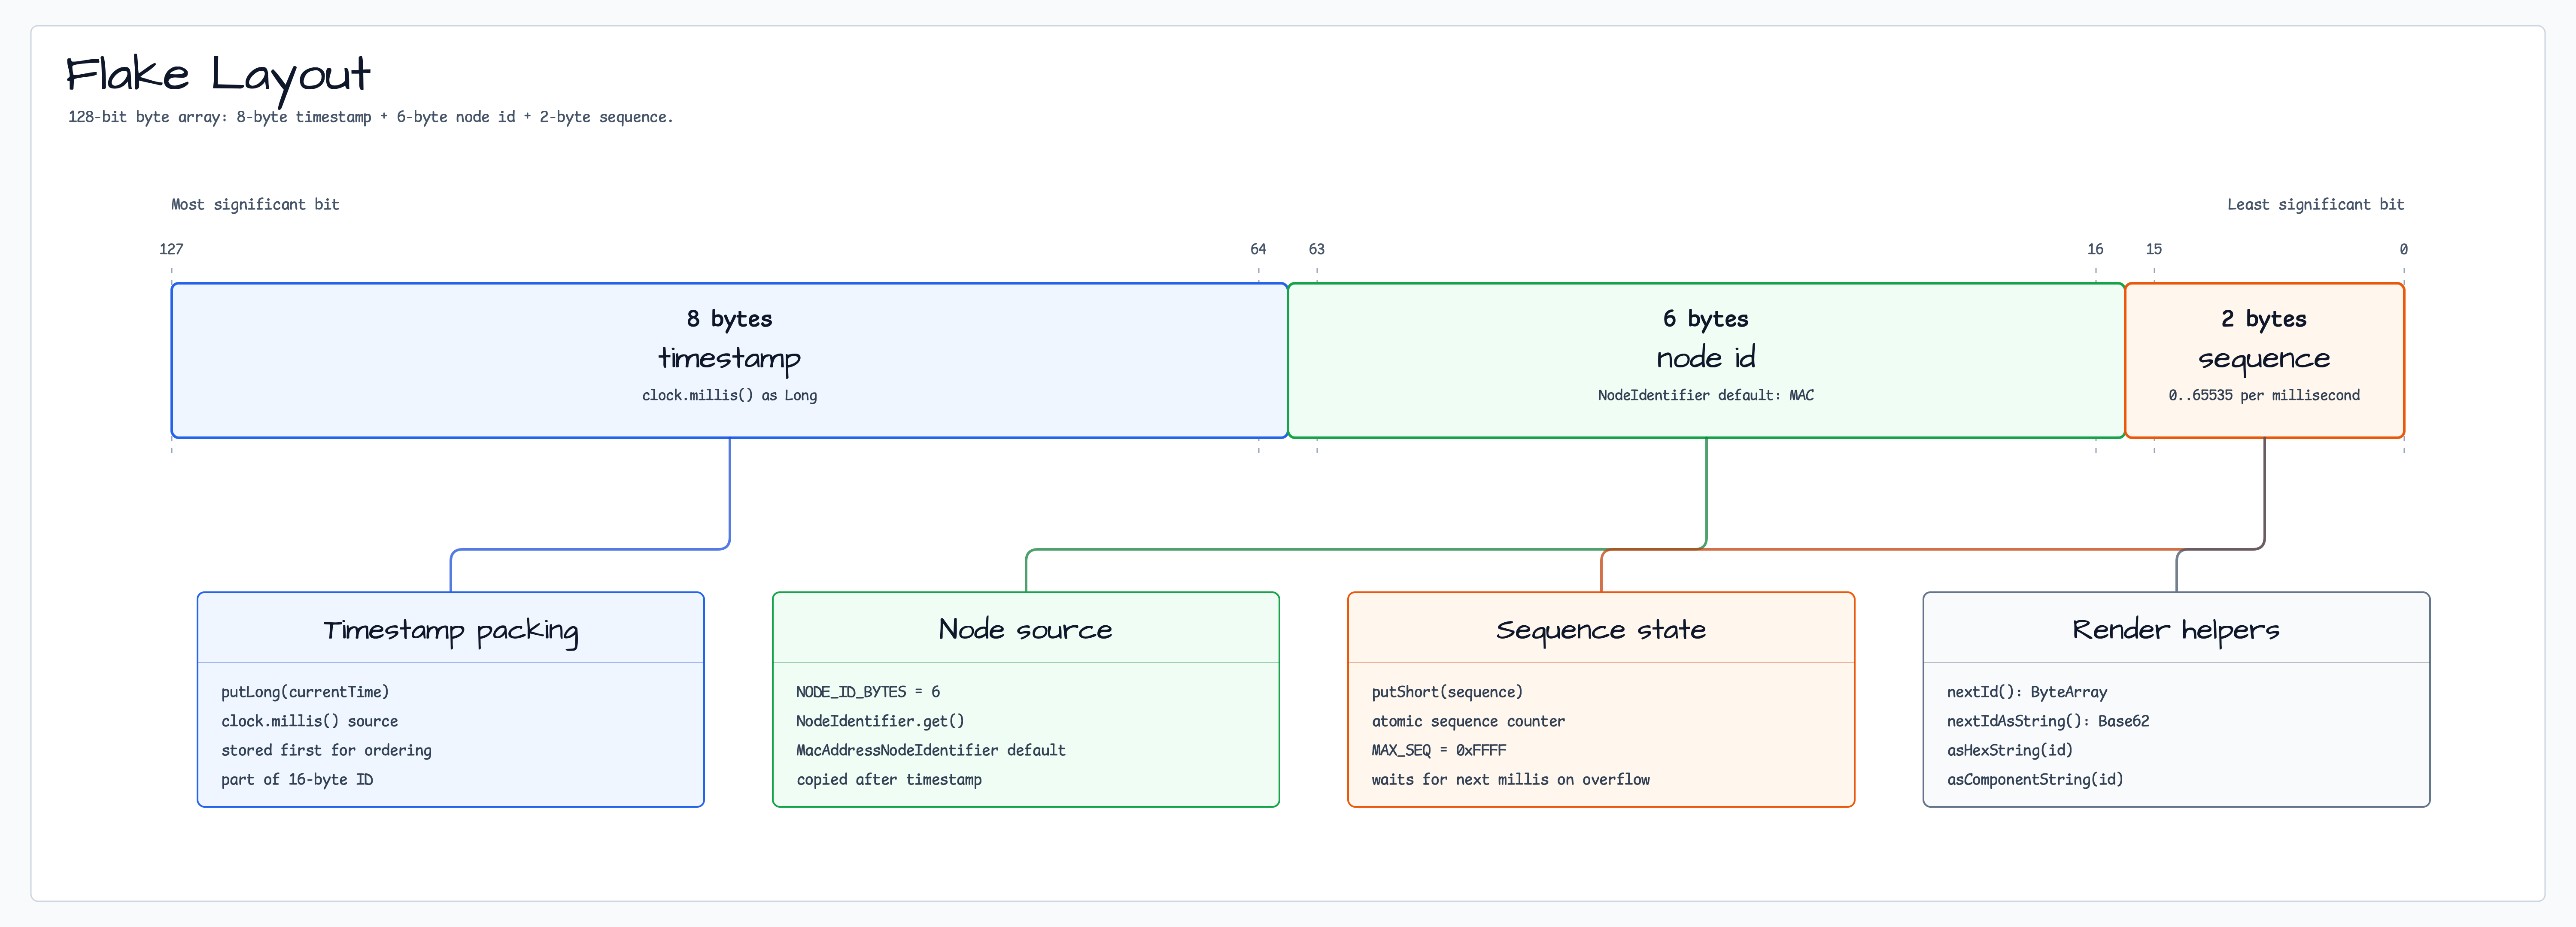Click the putLong(currentTime) line
The width and height of the screenshot is (2576, 927).
pyautogui.click(x=305, y=692)
